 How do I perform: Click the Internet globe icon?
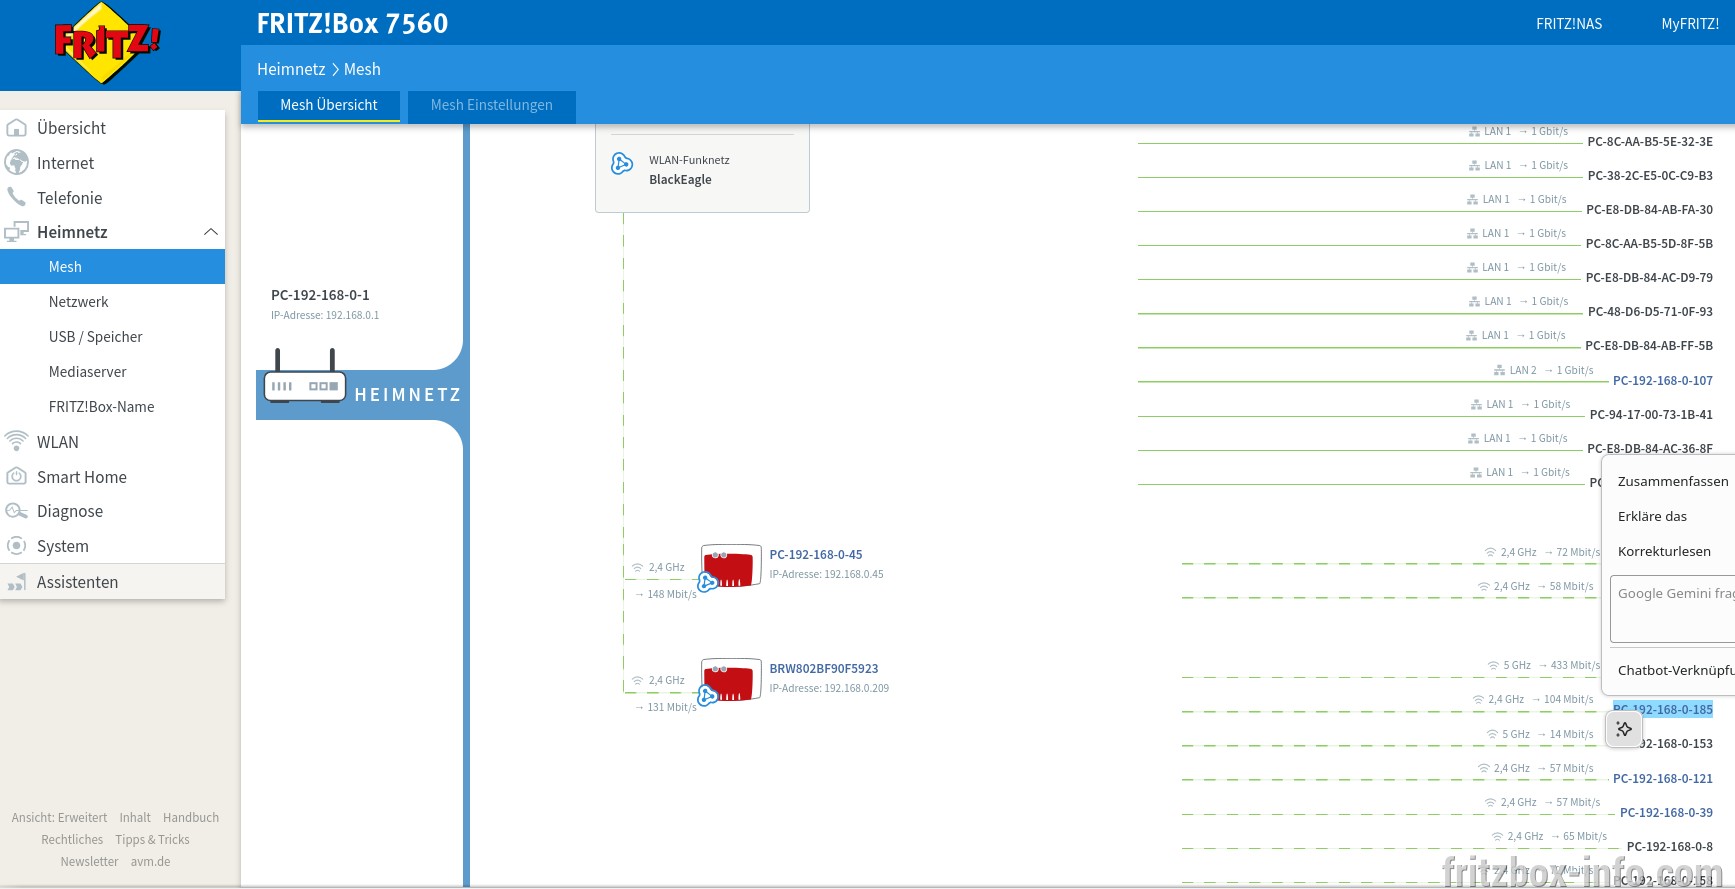coord(16,162)
